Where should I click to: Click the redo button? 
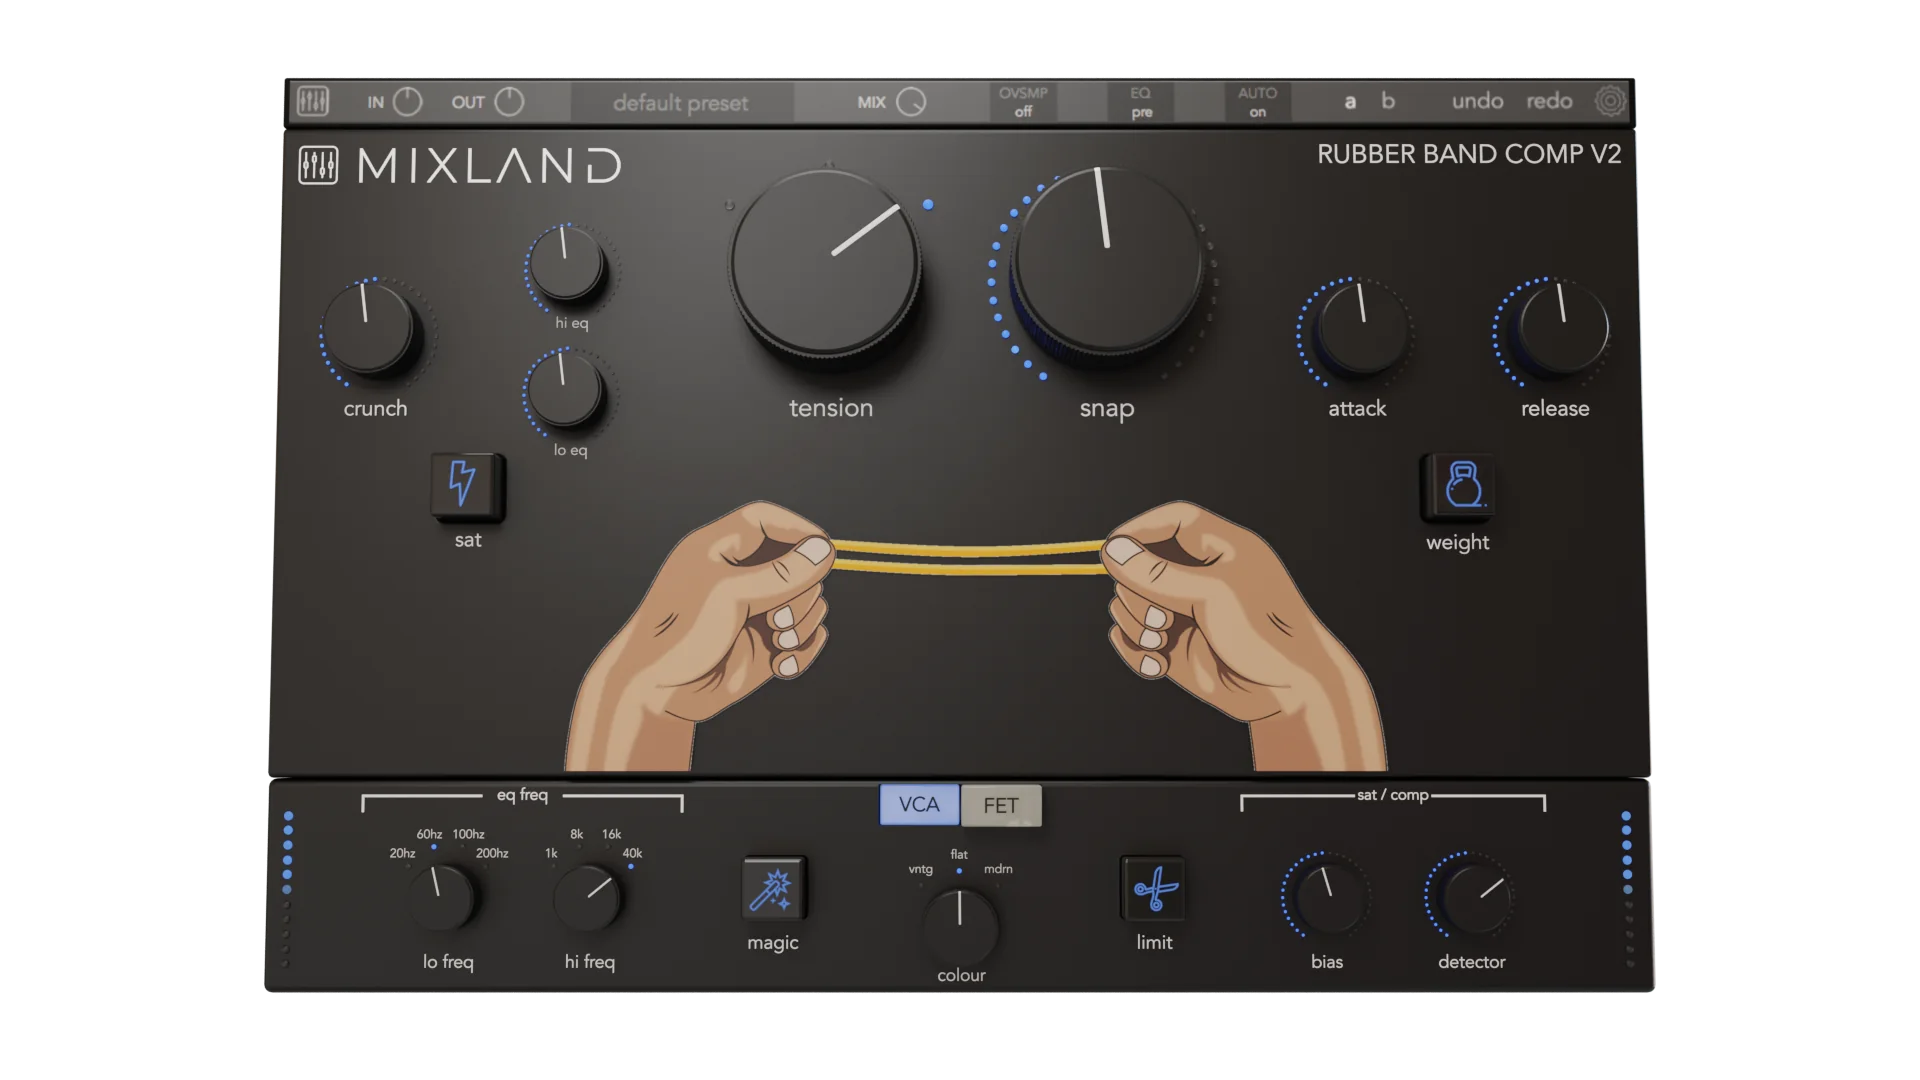tap(1549, 101)
